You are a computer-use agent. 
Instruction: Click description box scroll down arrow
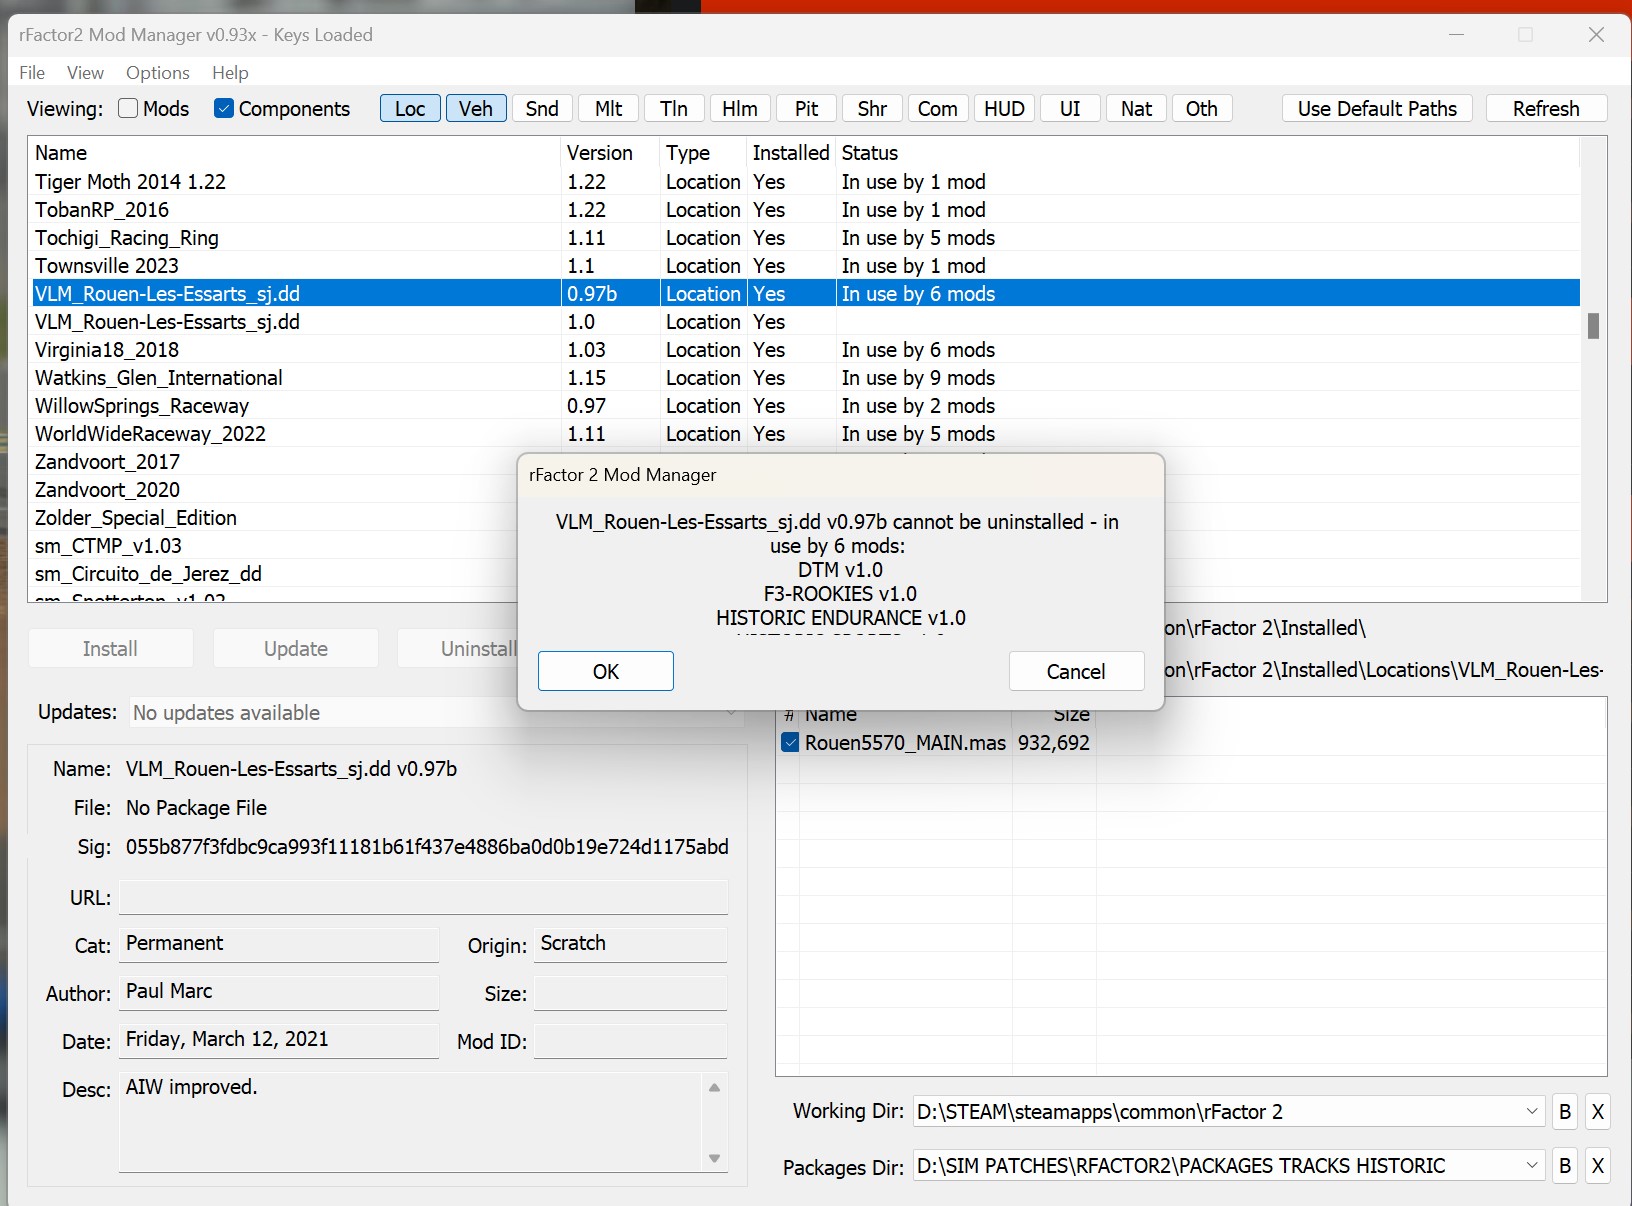pyautogui.click(x=714, y=1158)
